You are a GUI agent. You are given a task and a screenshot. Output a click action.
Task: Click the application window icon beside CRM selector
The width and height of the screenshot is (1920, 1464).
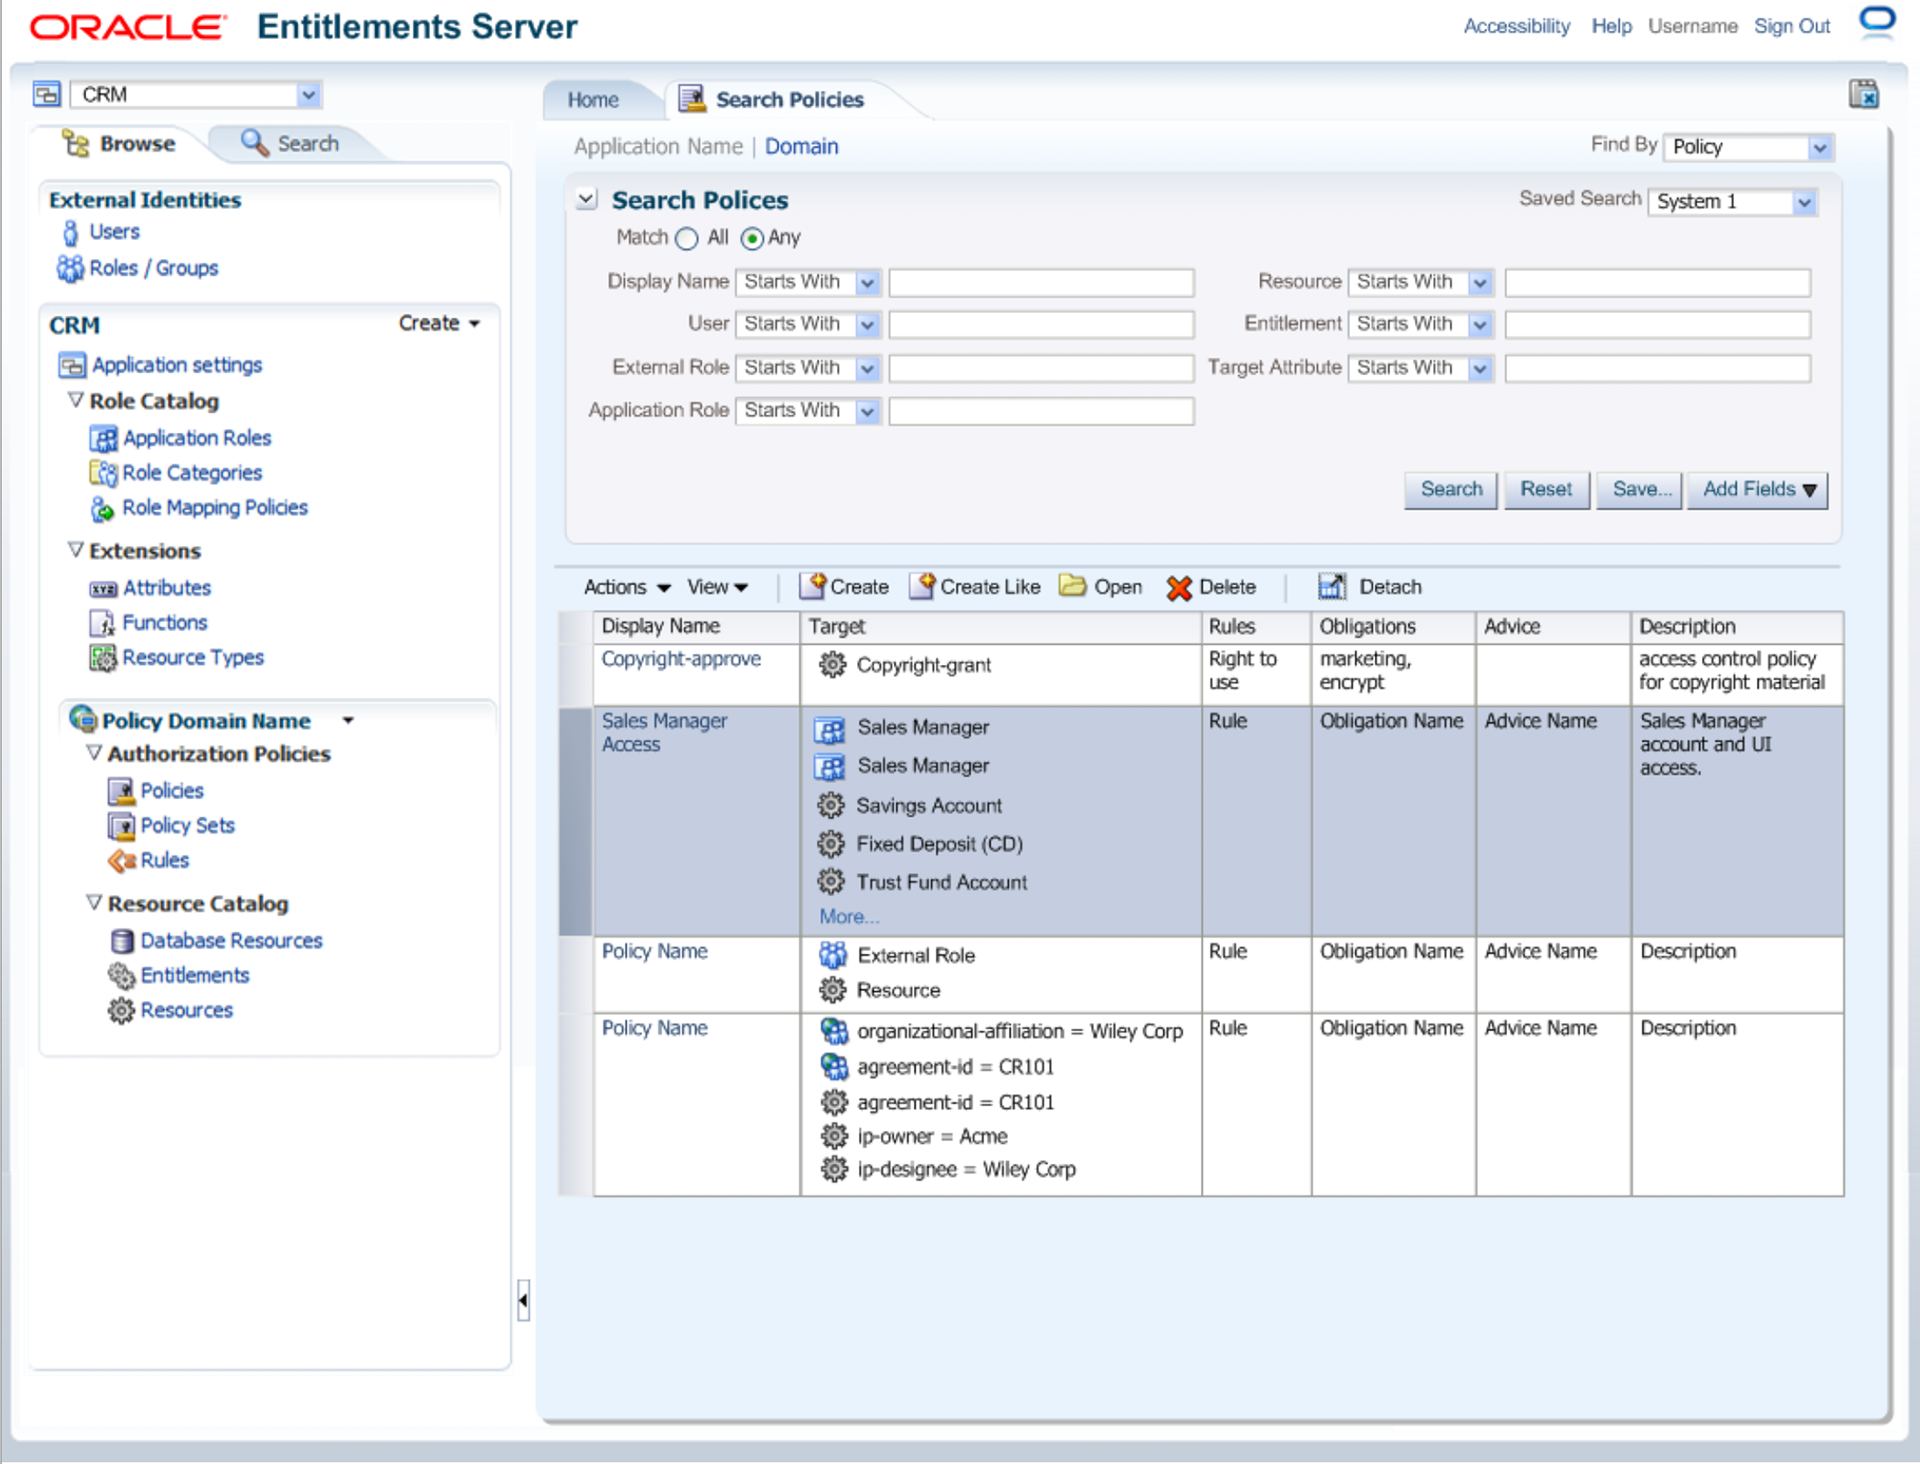(x=47, y=95)
